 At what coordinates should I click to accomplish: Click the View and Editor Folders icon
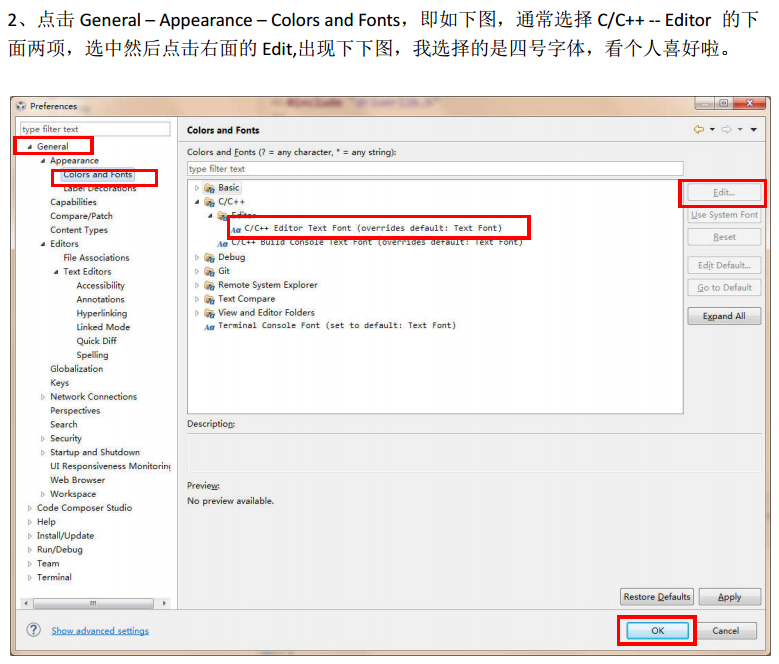pos(209,313)
